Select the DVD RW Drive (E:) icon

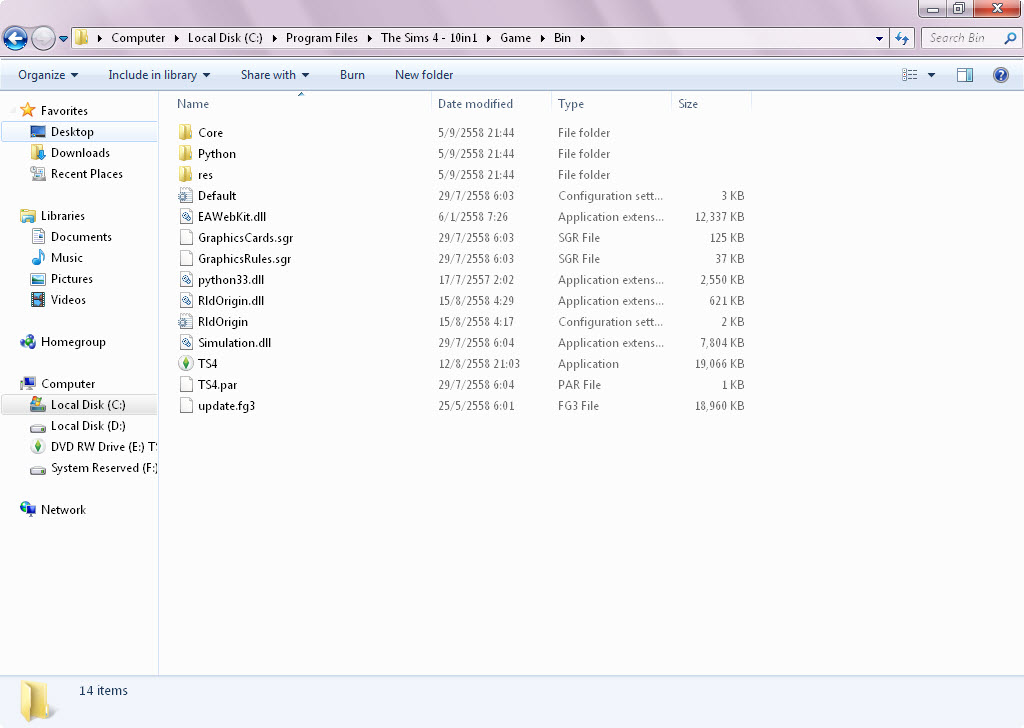tap(38, 447)
